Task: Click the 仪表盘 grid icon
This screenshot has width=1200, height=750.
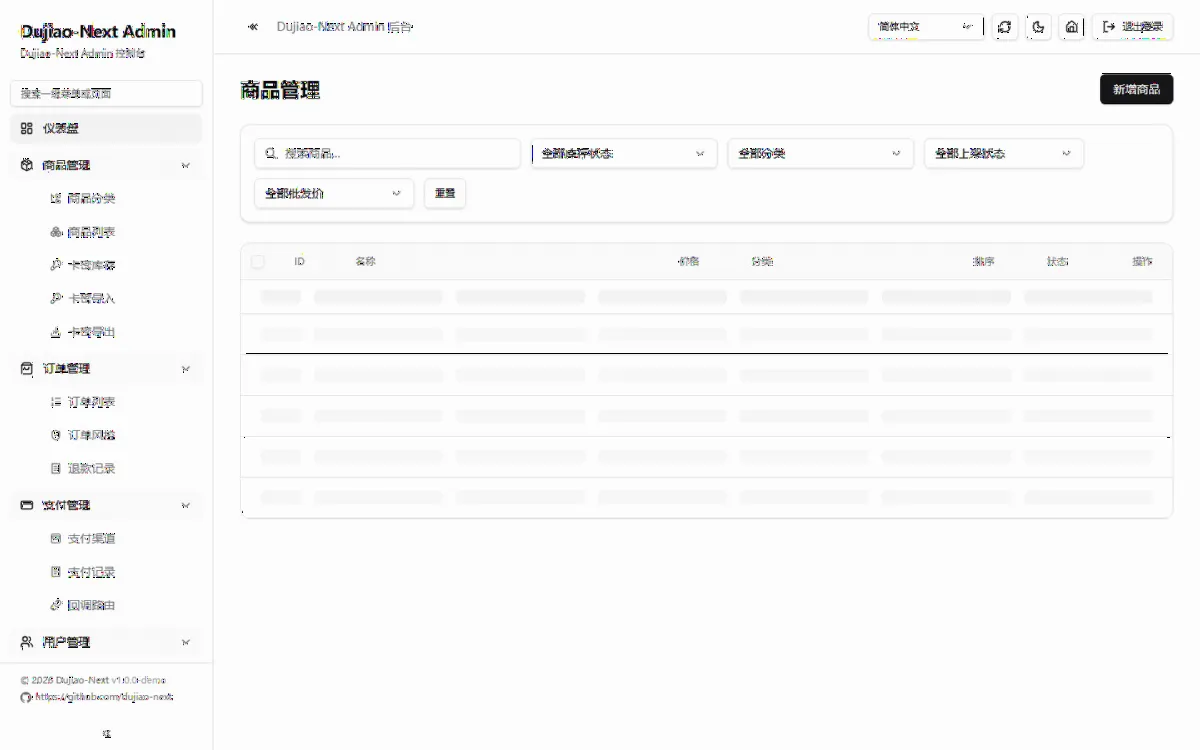Action: pos(27,128)
